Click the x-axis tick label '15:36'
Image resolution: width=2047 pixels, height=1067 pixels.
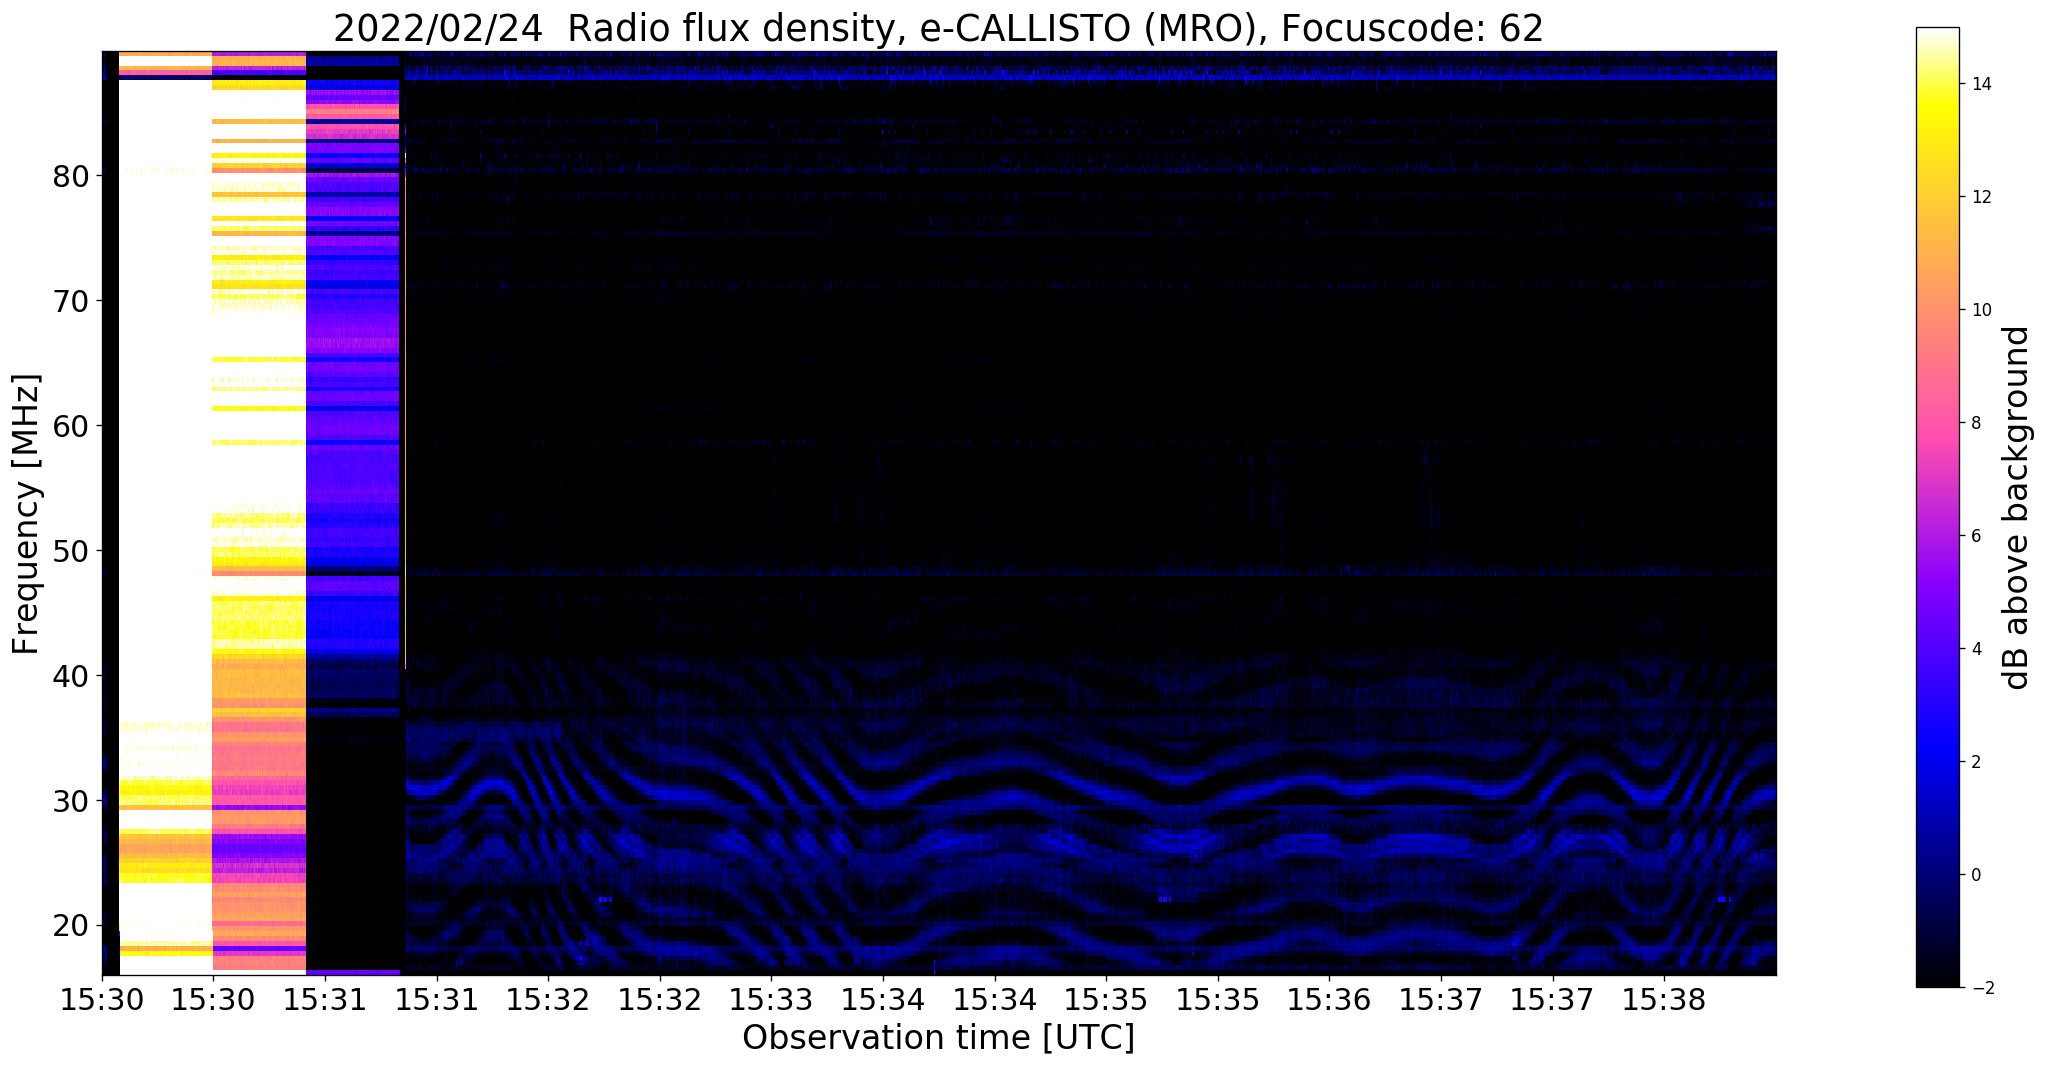(1329, 998)
